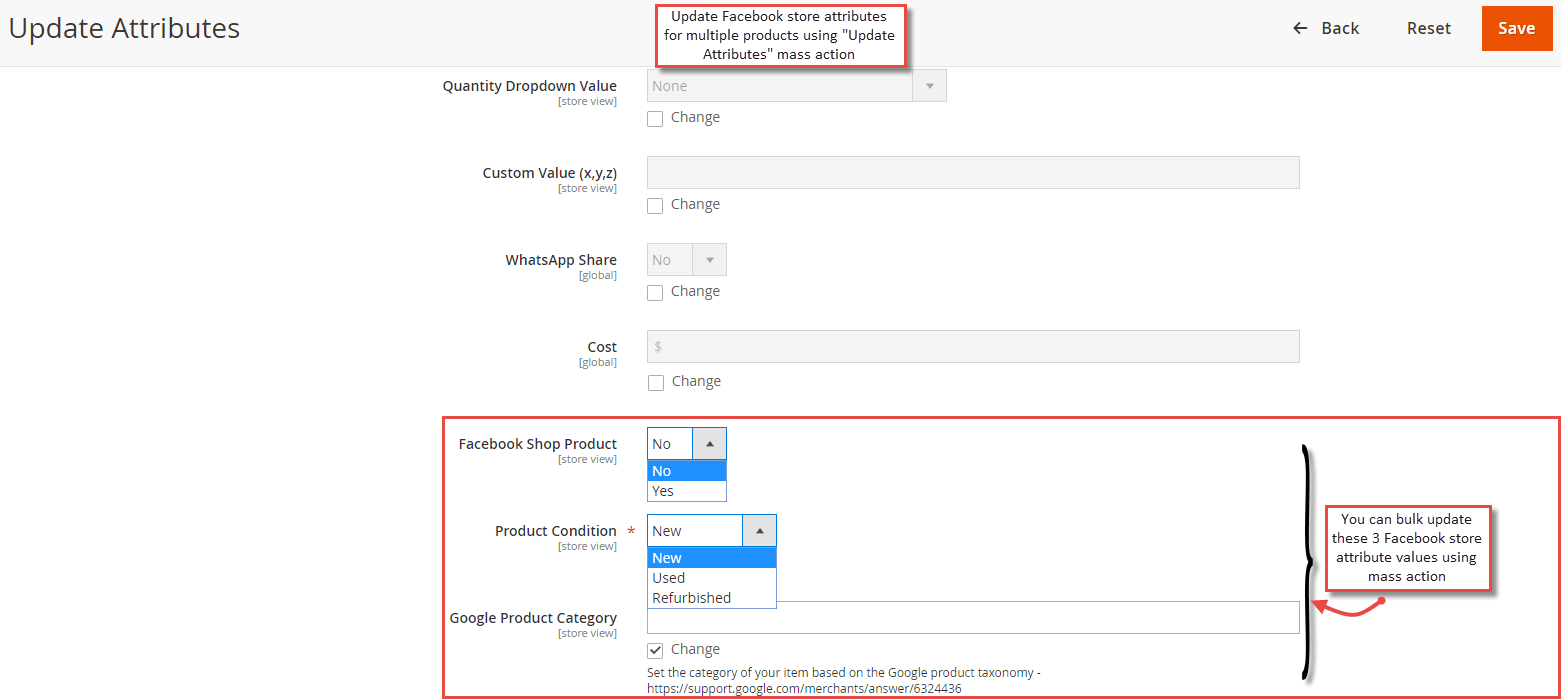Click the Custom Value (x,y,z) input field

(x=973, y=172)
